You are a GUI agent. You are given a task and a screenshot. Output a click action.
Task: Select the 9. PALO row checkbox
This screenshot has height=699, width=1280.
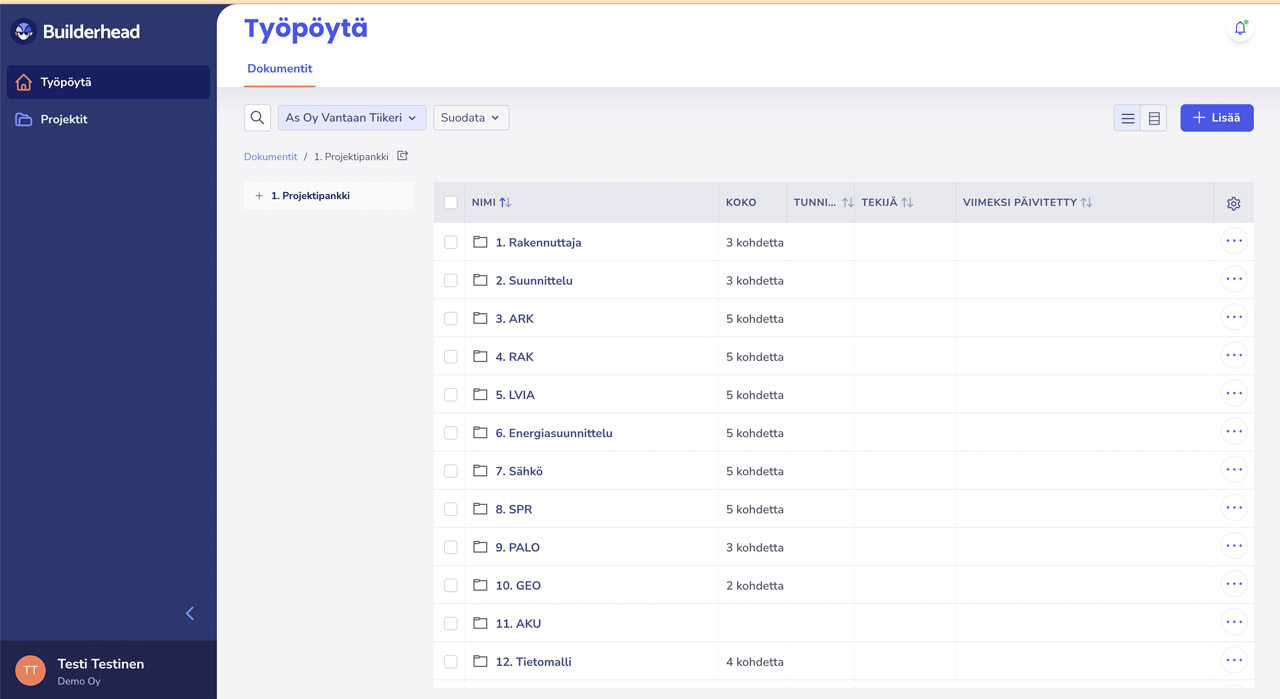coord(451,547)
